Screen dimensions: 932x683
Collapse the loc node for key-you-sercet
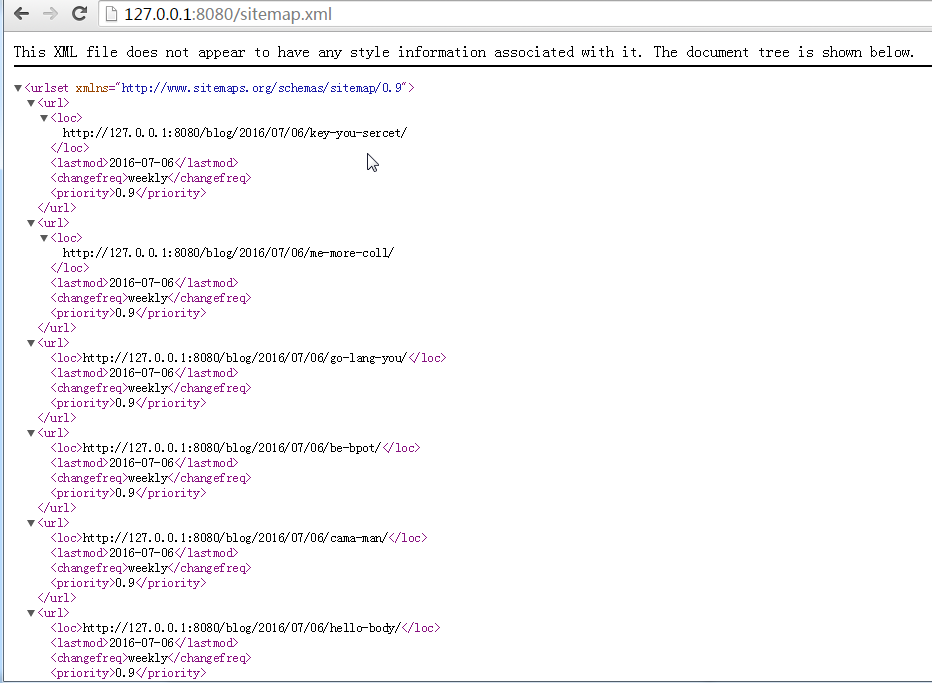click(44, 118)
